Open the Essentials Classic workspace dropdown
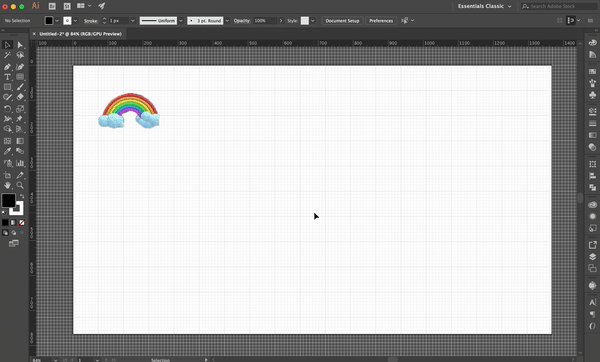This screenshot has height=362, width=600. pyautogui.click(x=484, y=6)
